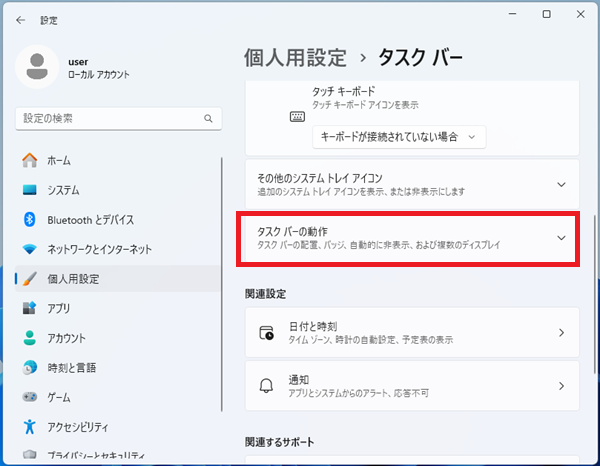Expand その他のシステム トレイ アイコン section
The width and height of the screenshot is (600, 466).
(x=411, y=184)
